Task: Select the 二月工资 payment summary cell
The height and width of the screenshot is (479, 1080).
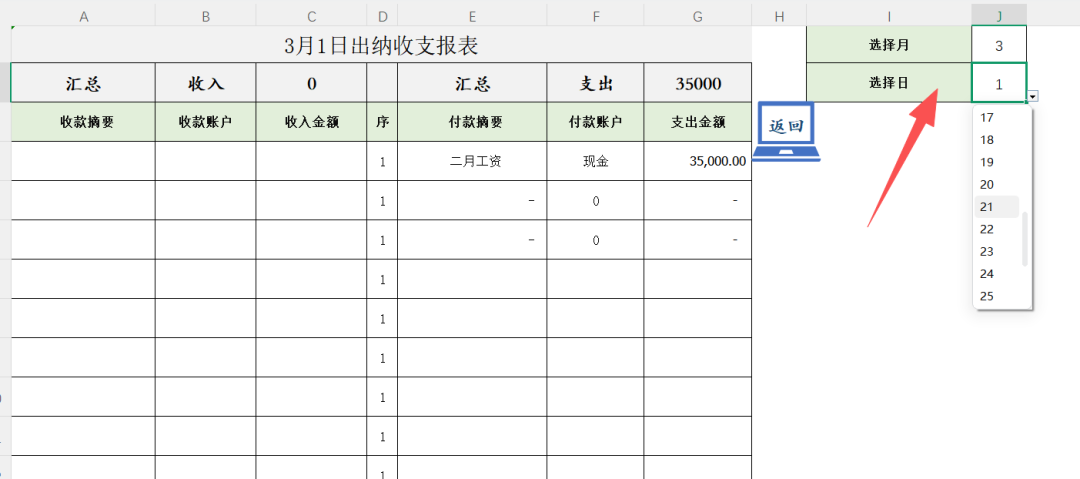Action: pyautogui.click(x=471, y=161)
